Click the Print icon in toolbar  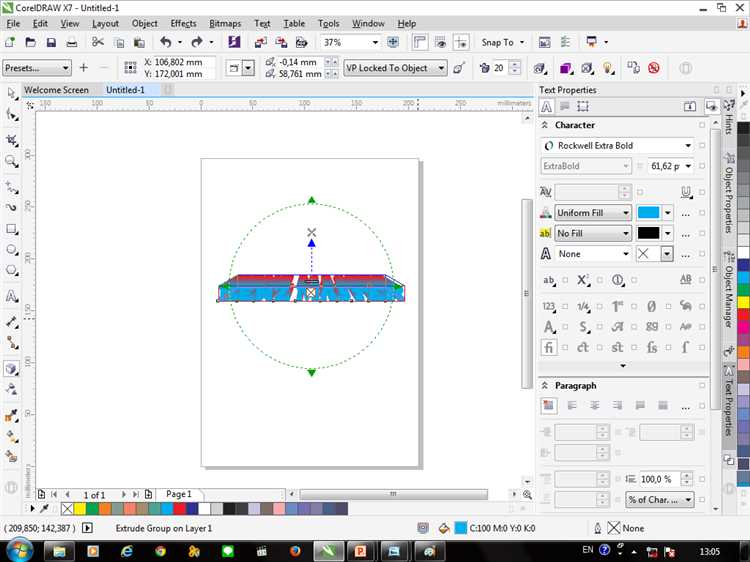(71, 42)
